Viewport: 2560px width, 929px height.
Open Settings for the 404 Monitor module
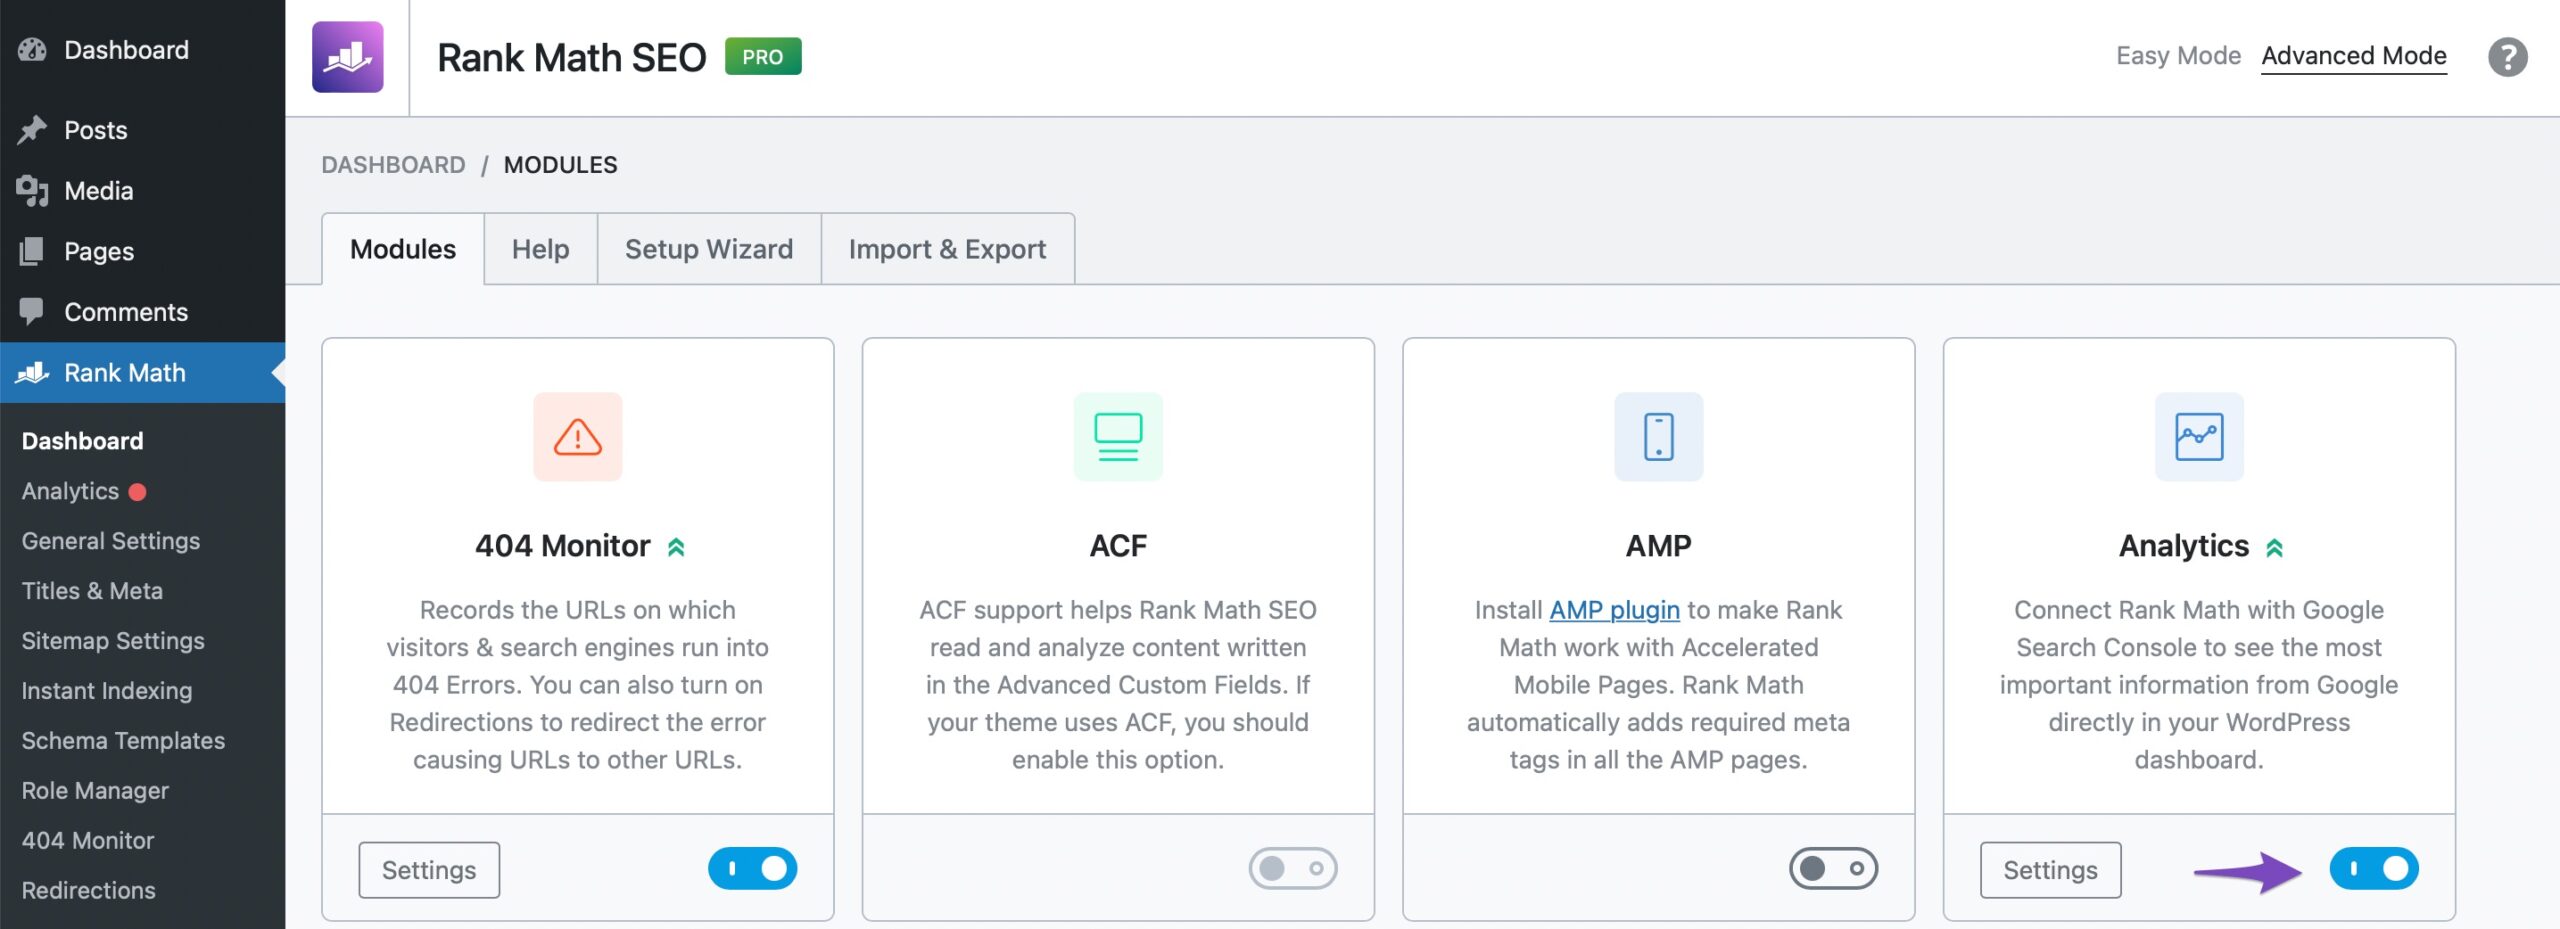click(x=429, y=870)
